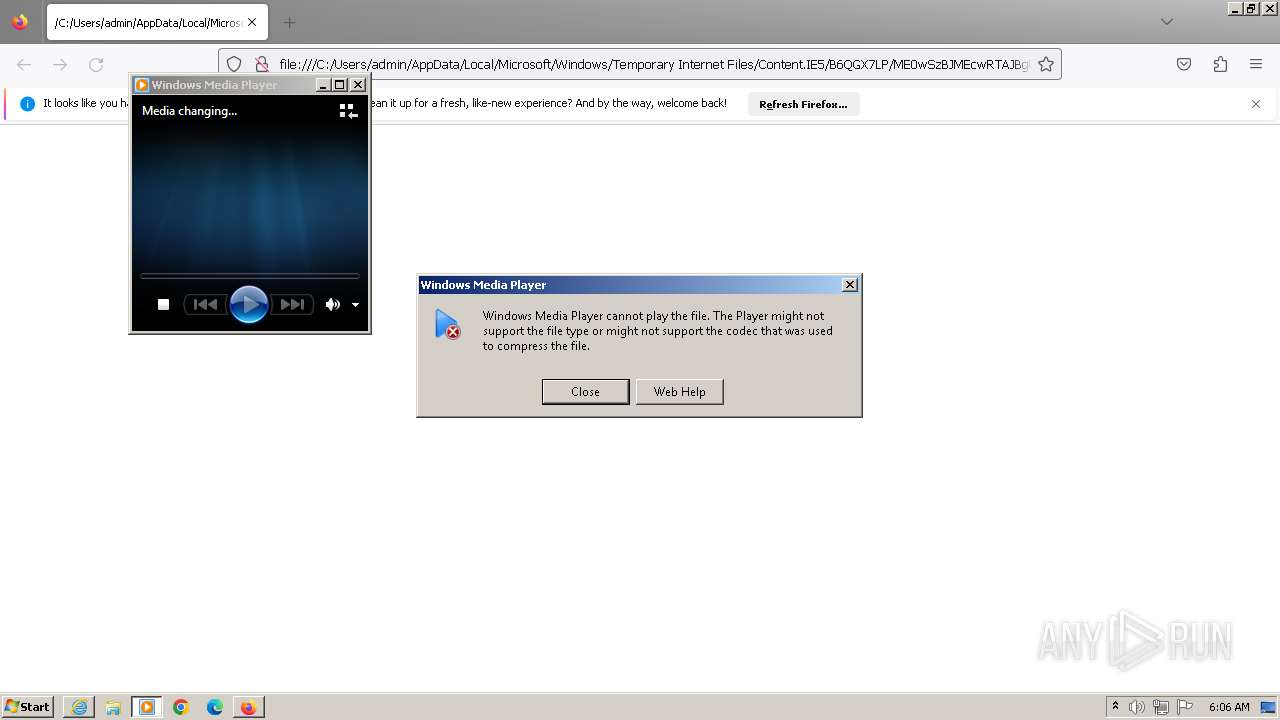Open the network tray icon

click(x=1161, y=707)
